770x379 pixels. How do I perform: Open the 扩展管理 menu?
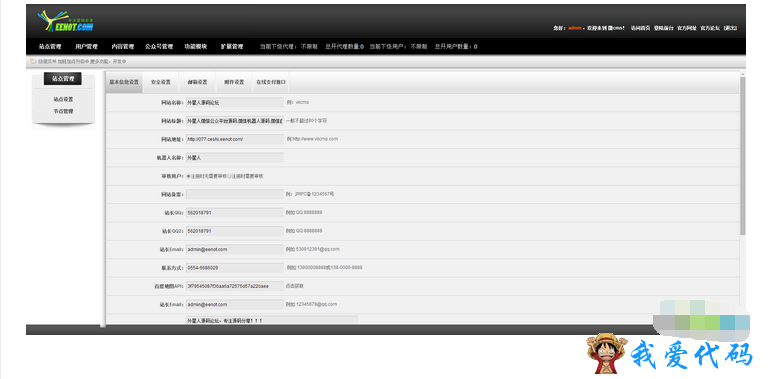[x=232, y=47]
